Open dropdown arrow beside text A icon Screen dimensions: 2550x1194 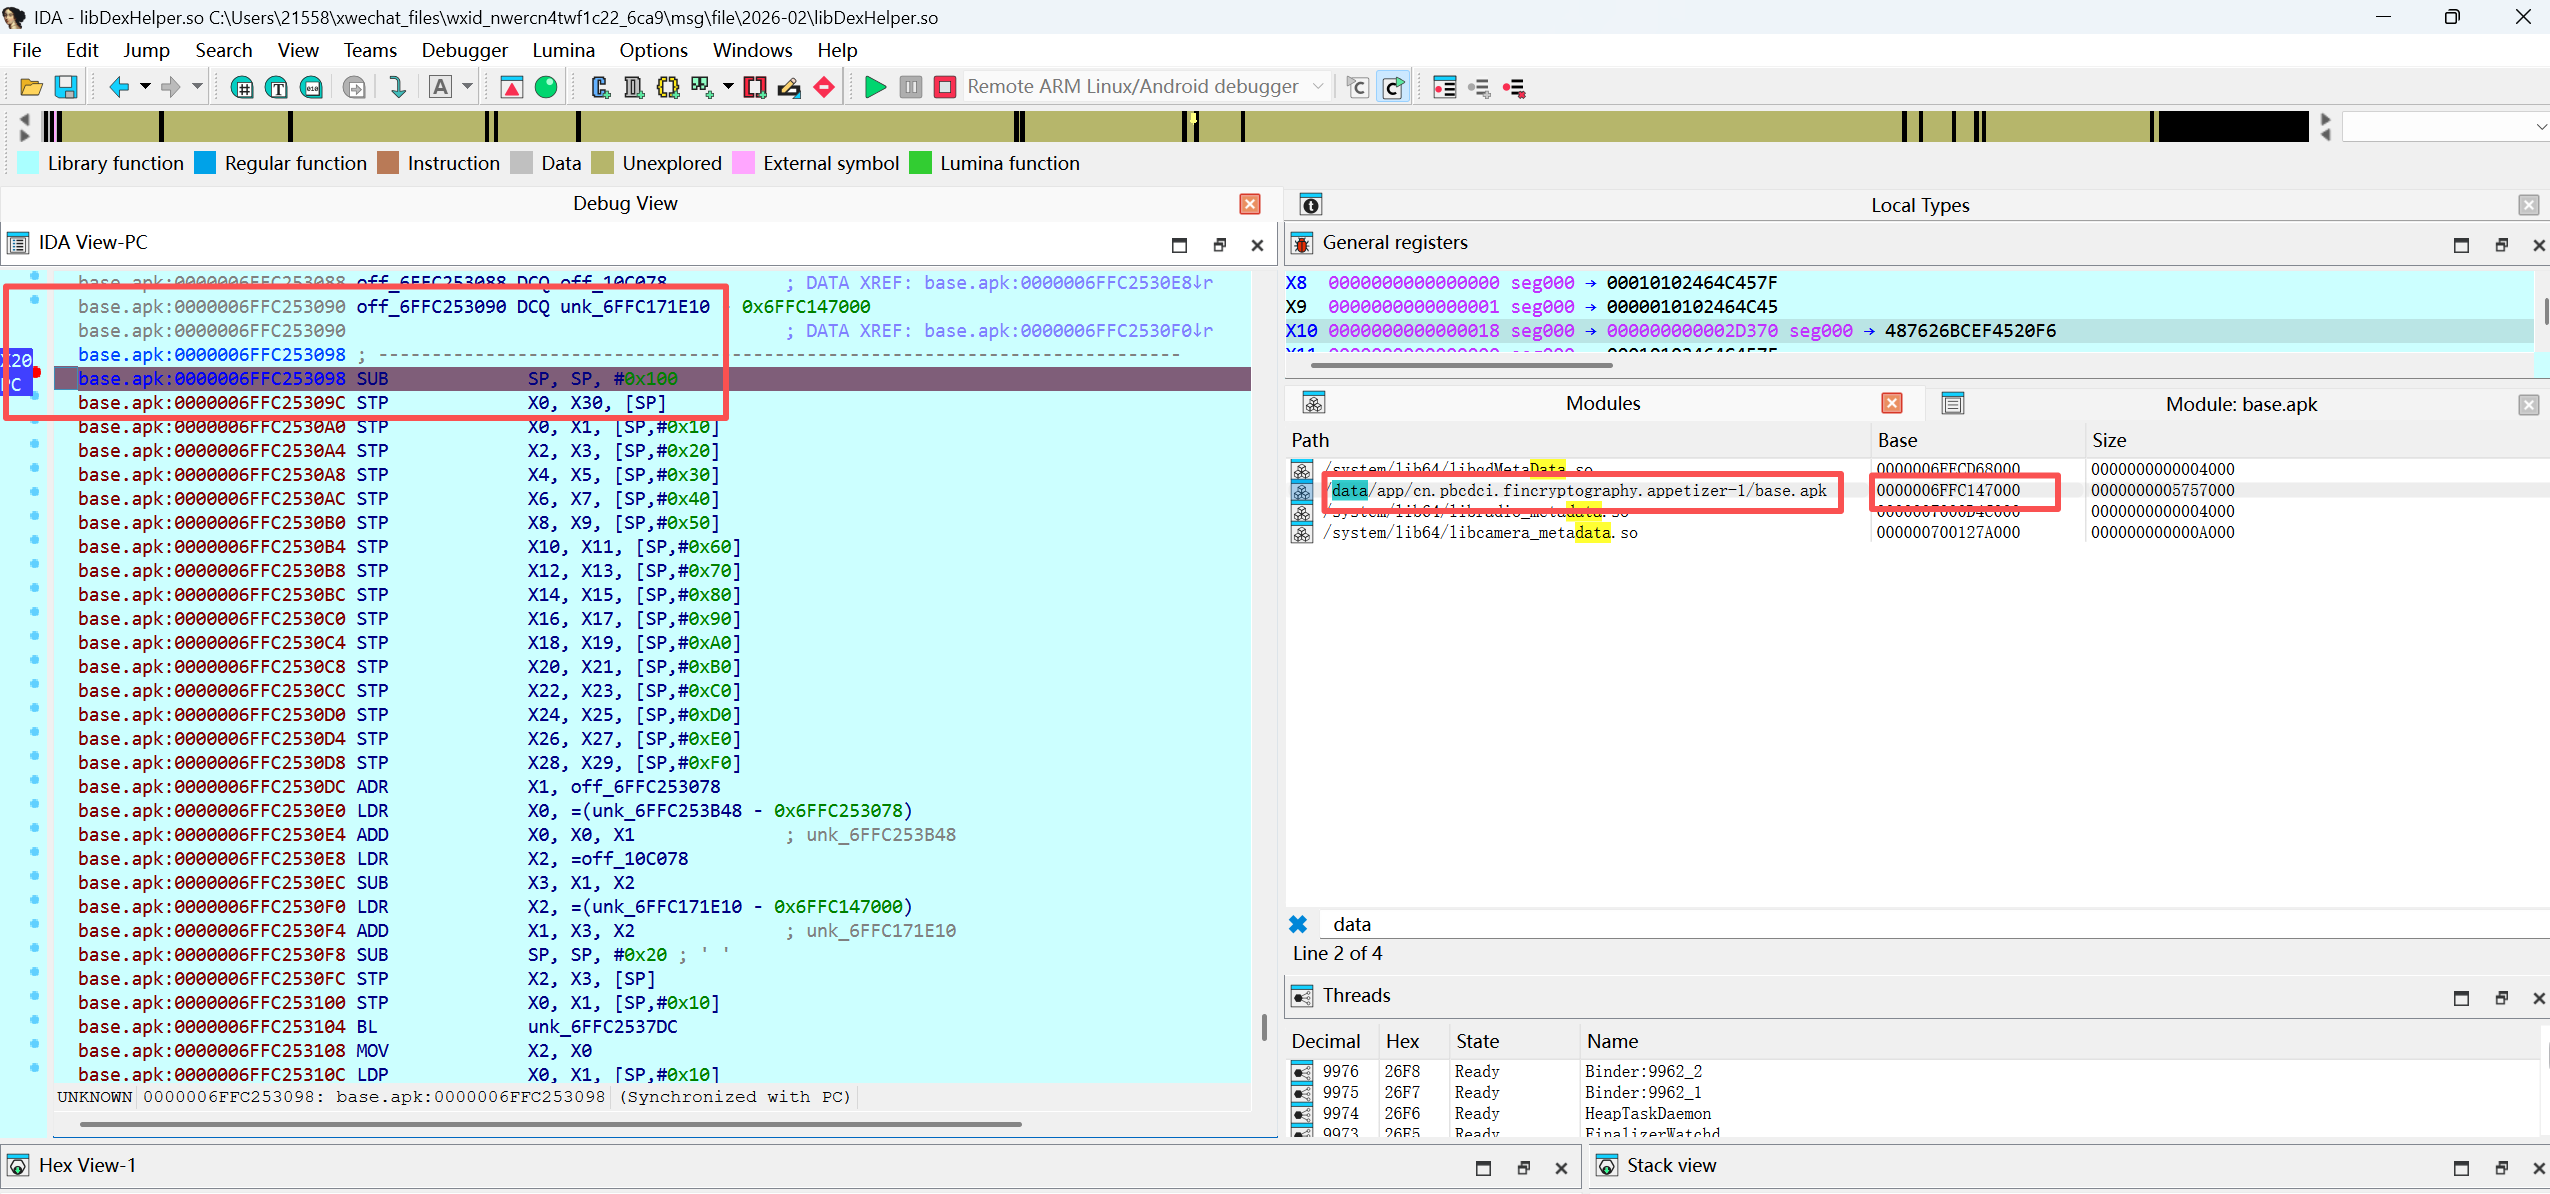pyautogui.click(x=467, y=87)
